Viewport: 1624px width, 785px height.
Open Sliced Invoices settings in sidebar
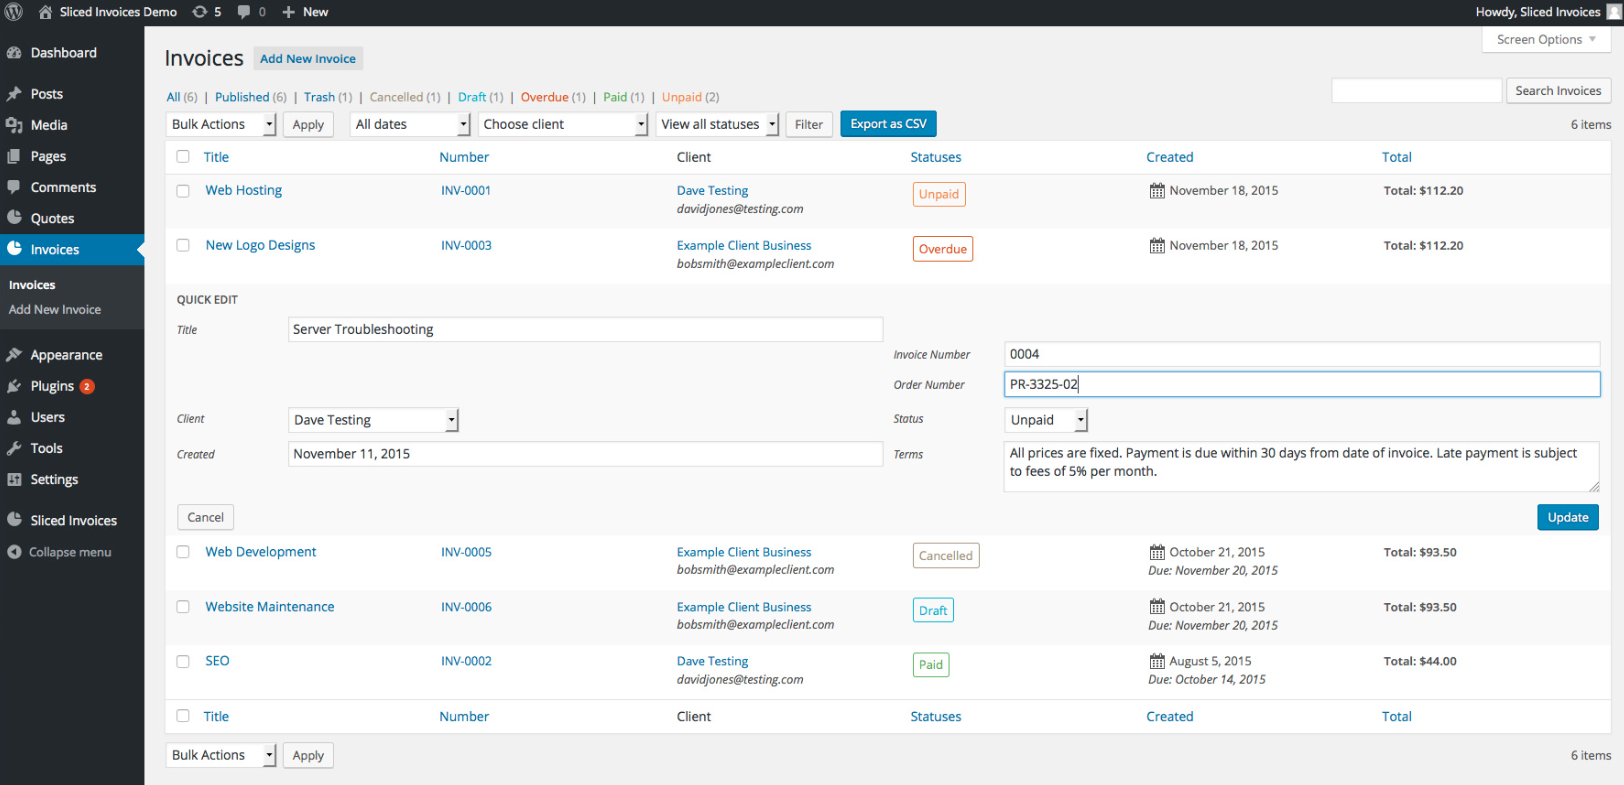(x=73, y=521)
